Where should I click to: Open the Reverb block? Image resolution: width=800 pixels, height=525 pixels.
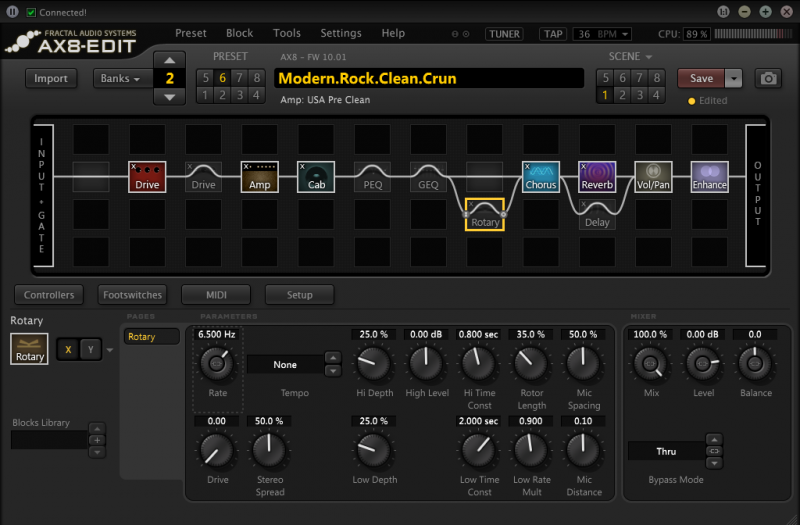pyautogui.click(x=597, y=176)
